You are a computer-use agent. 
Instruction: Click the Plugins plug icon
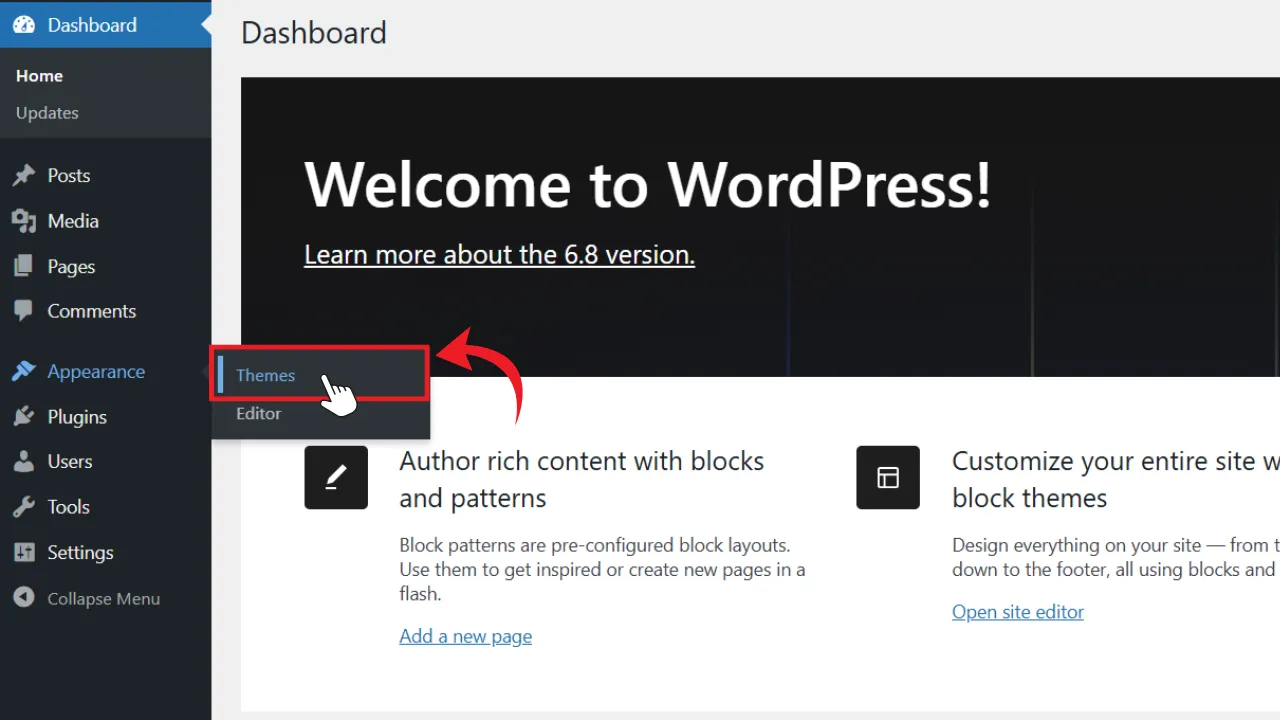[23, 417]
